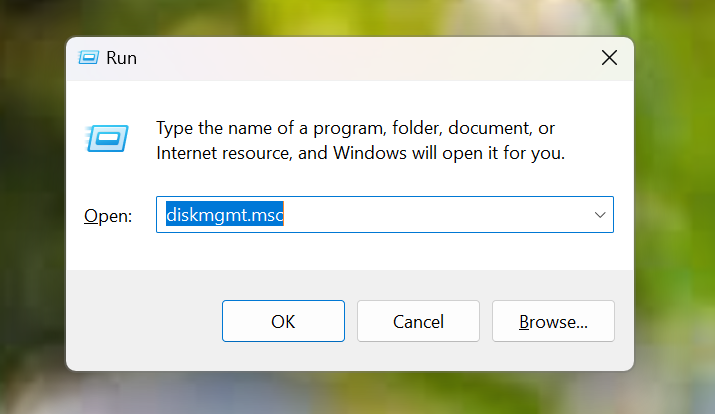Cancel the Run dialog

[x=418, y=321]
